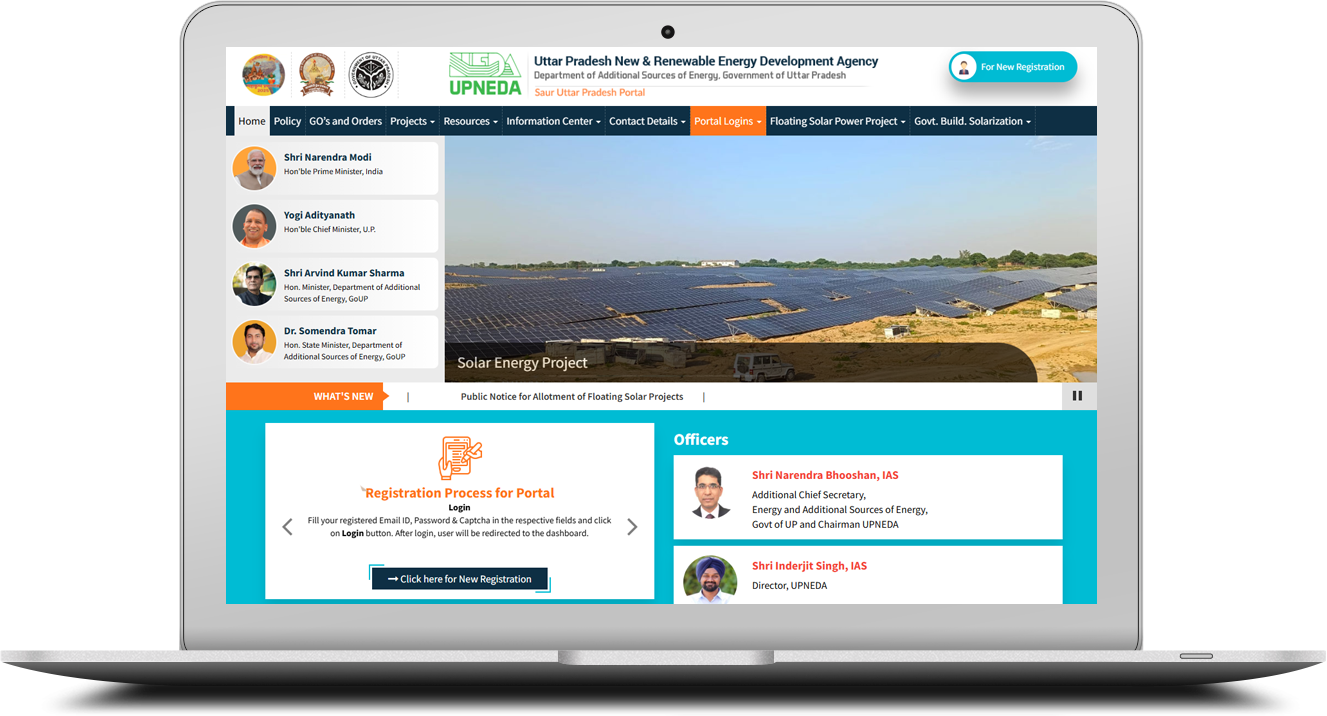Click Dr. Somendra Tomar's photo
This screenshot has width=1327, height=716.
point(254,342)
